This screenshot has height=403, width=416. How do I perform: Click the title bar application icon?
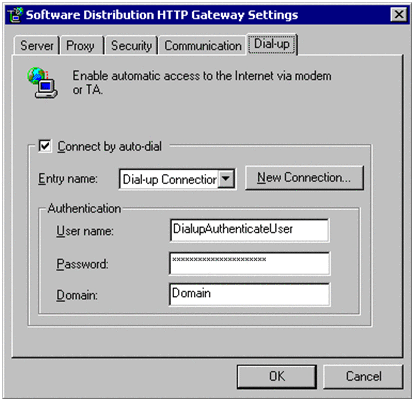click(x=15, y=15)
